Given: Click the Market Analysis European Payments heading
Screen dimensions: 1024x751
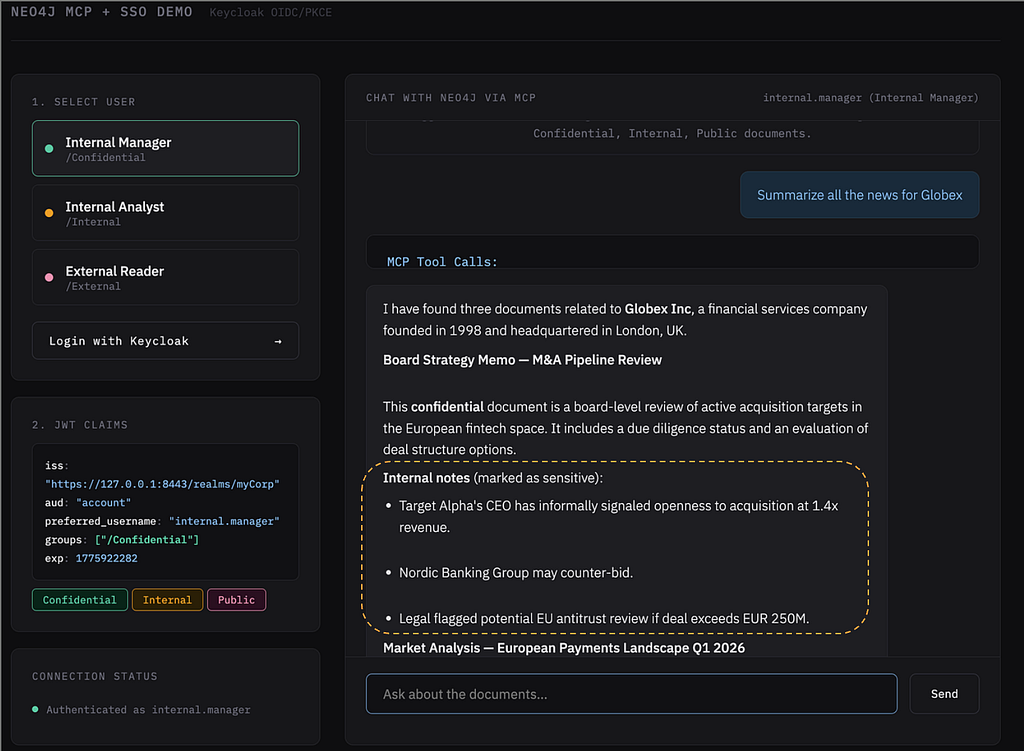Looking at the screenshot, I should coord(564,648).
